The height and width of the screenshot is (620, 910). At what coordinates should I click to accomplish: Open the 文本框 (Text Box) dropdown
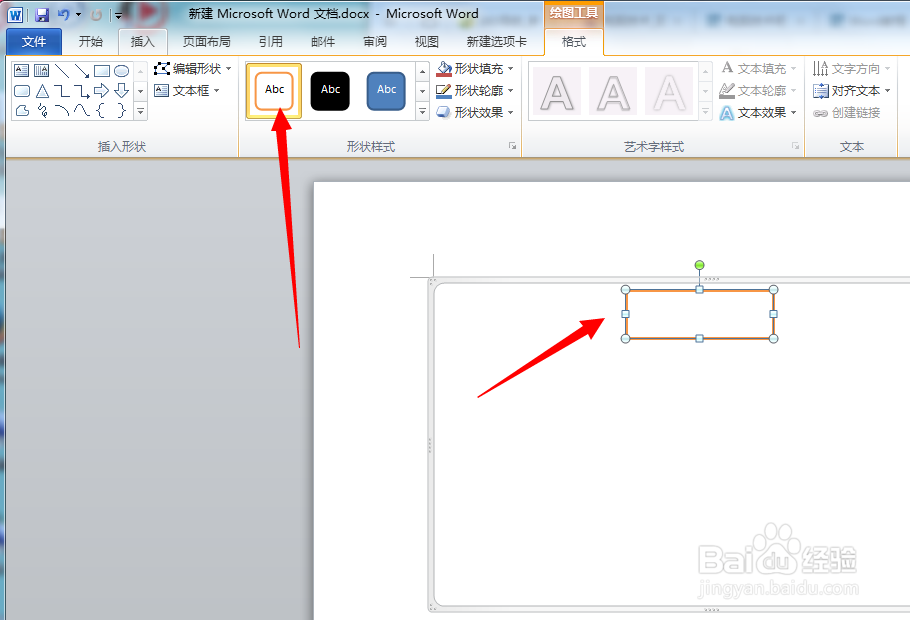[192, 90]
